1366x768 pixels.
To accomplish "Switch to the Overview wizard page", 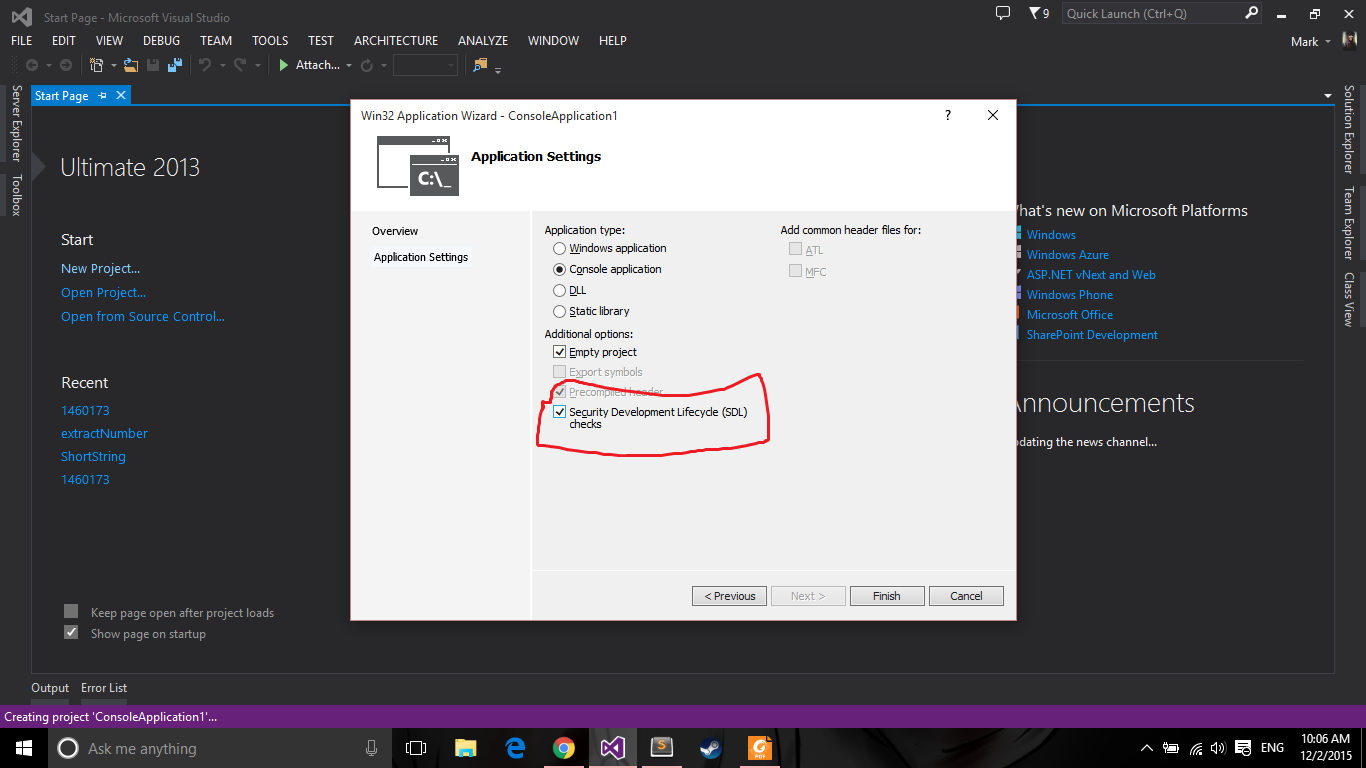I will click(x=395, y=231).
